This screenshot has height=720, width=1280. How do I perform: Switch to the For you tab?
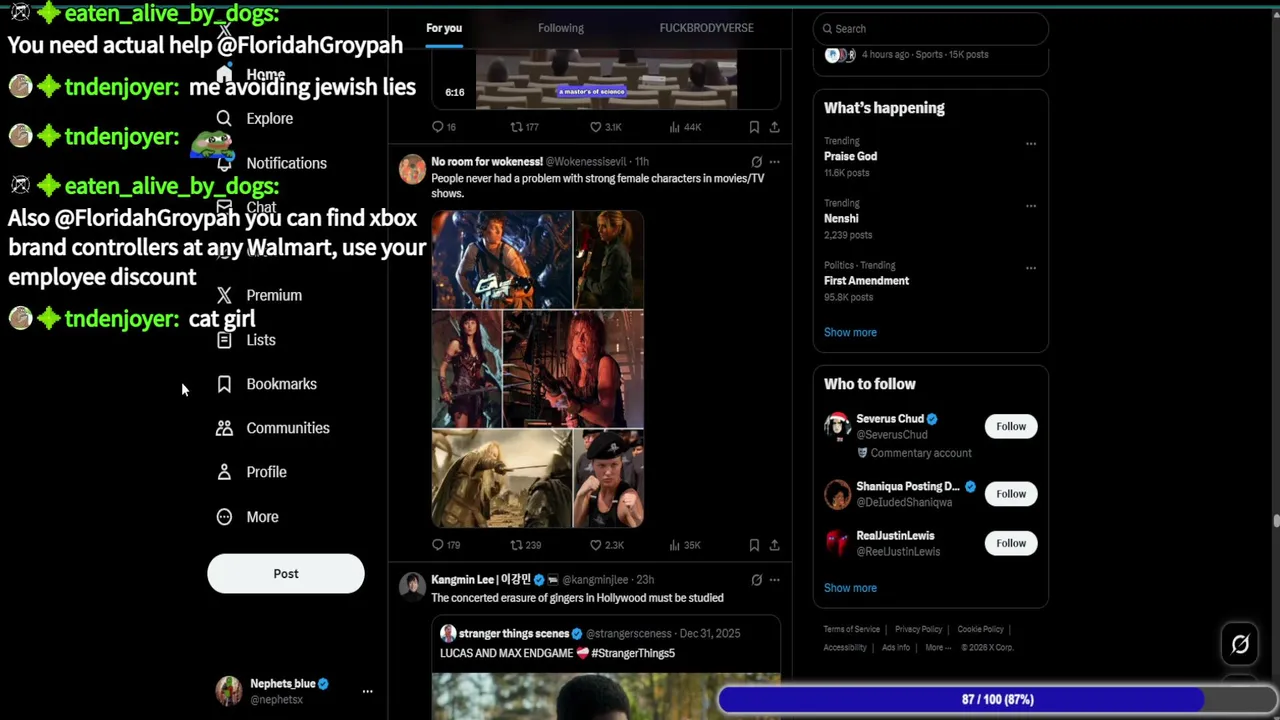pyautogui.click(x=444, y=28)
